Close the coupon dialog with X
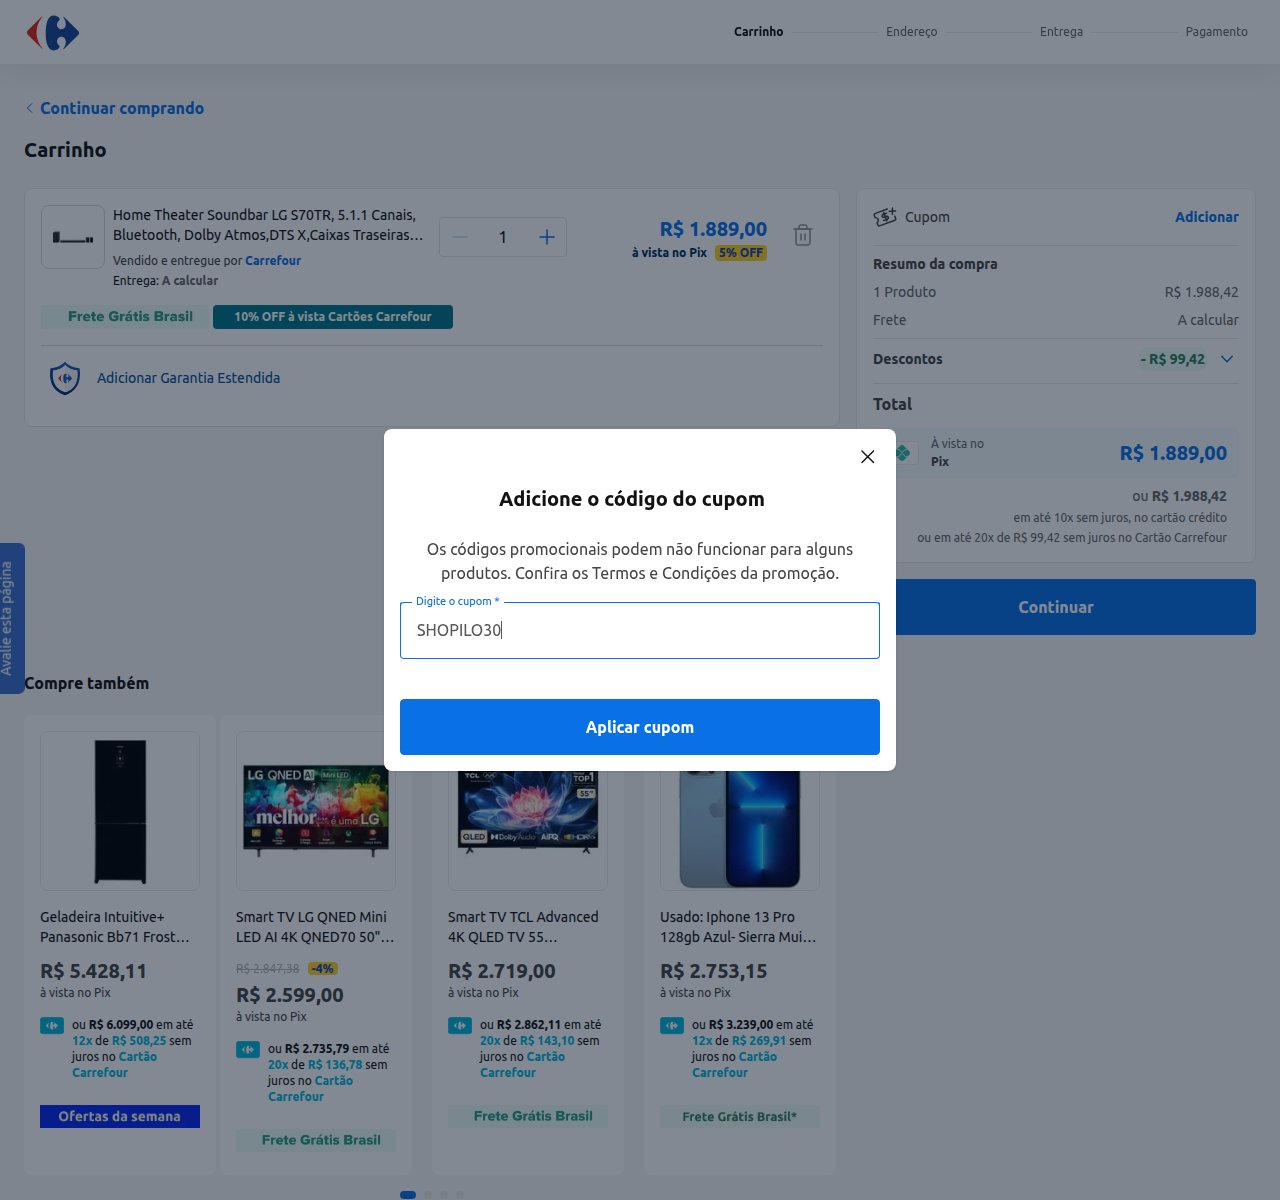The width and height of the screenshot is (1280, 1200). click(867, 456)
